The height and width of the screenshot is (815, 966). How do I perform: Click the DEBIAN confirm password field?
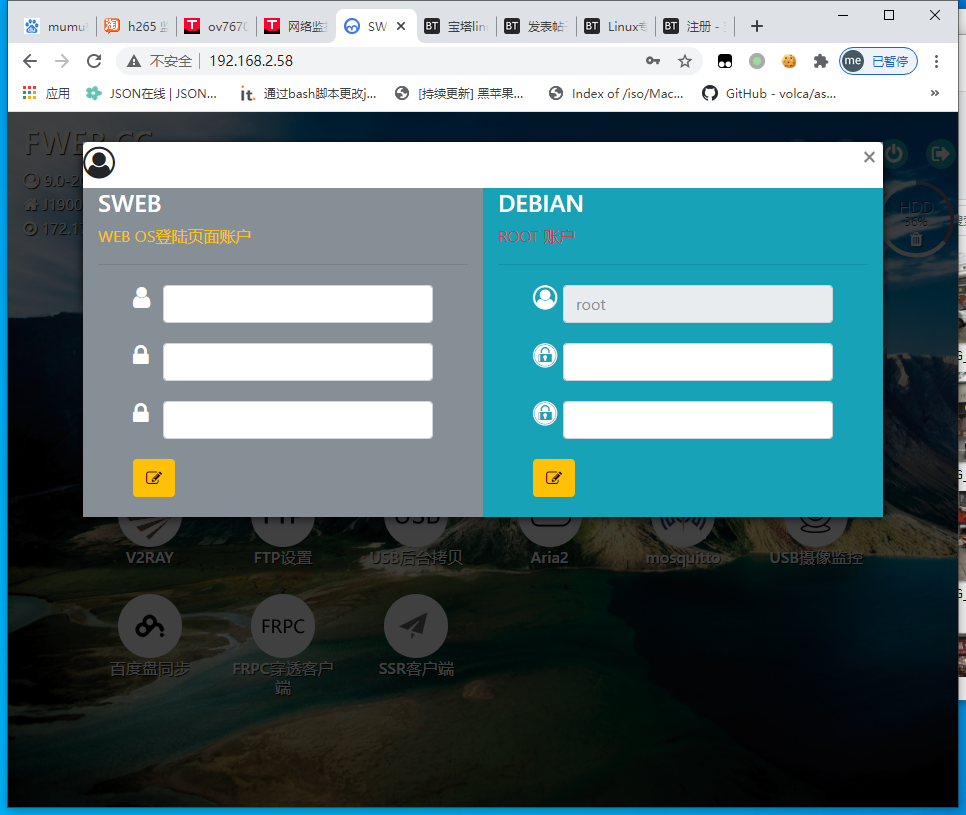coord(697,420)
